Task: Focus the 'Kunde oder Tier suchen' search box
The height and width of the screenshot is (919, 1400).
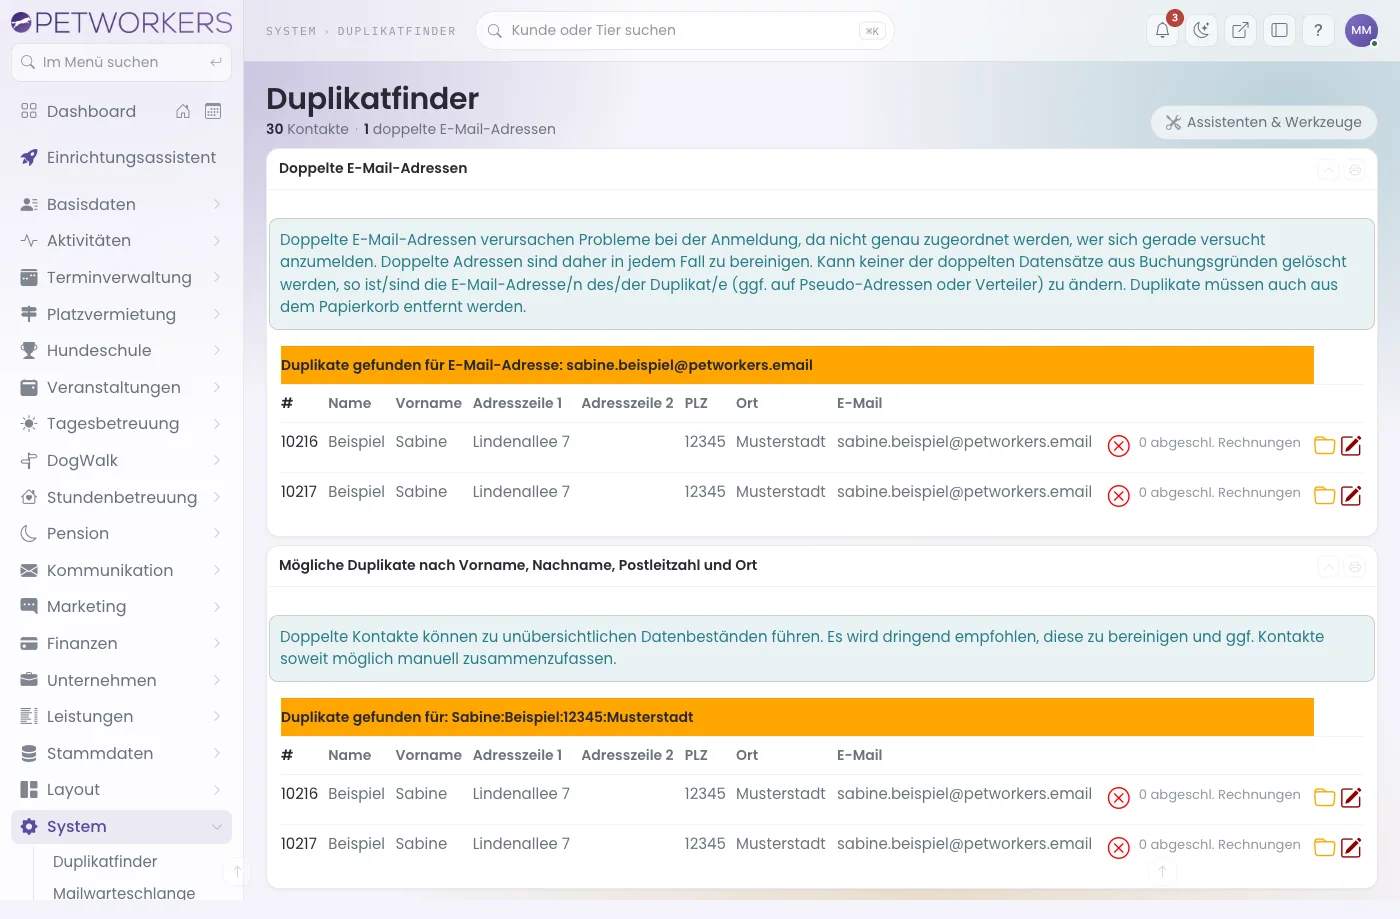Action: (685, 30)
